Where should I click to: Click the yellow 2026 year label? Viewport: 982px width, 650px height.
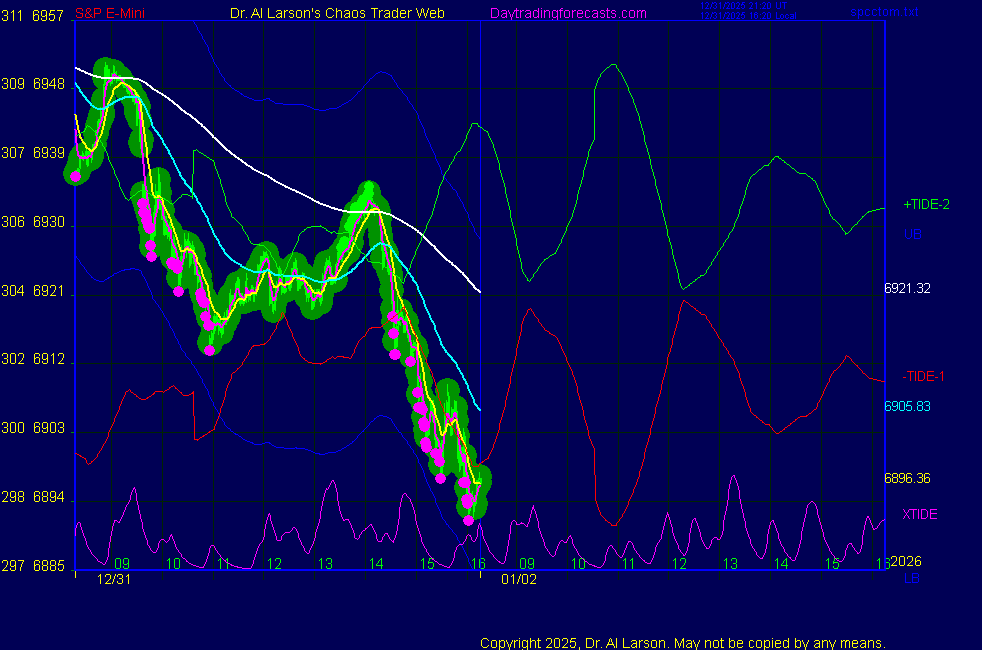click(x=909, y=562)
